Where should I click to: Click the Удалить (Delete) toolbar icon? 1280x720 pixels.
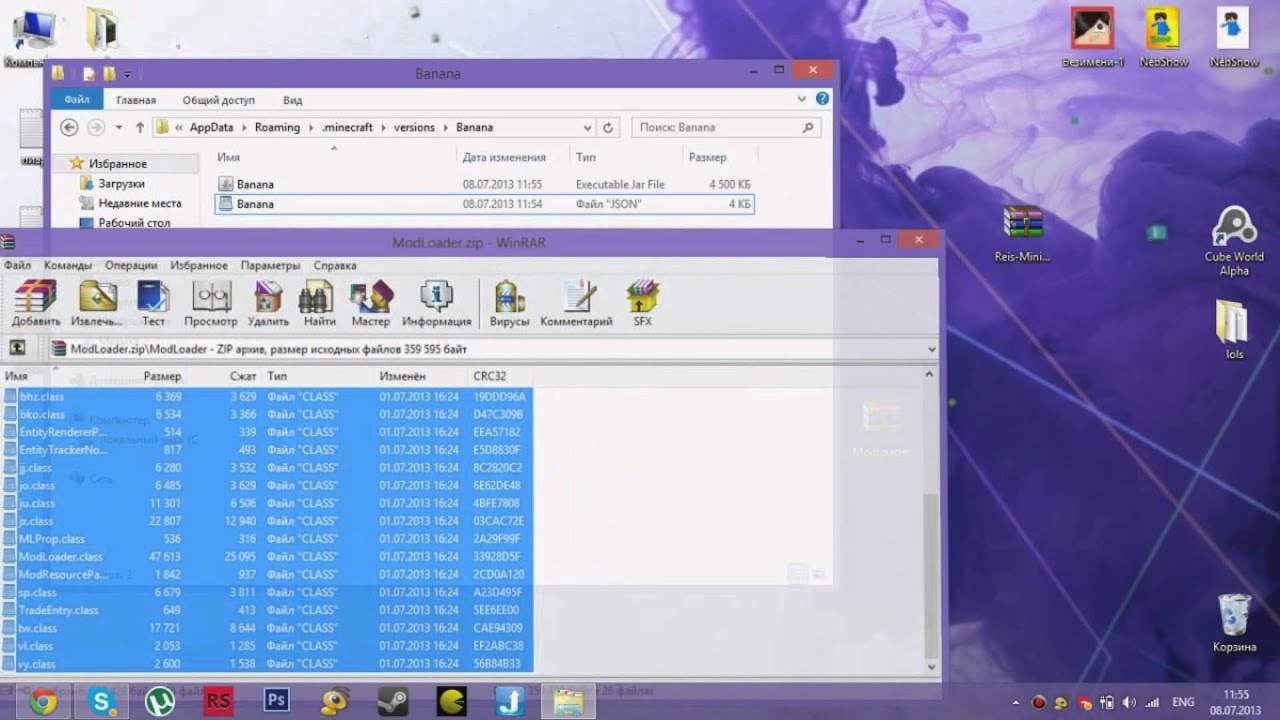[268, 302]
